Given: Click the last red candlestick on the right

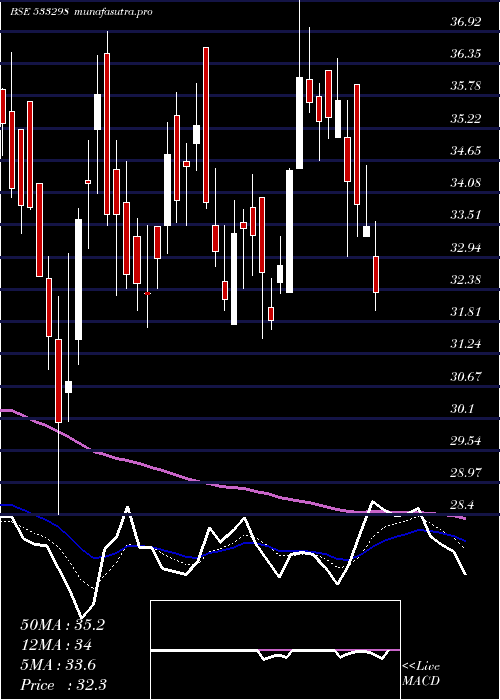Looking at the screenshot, I should coord(376,275).
